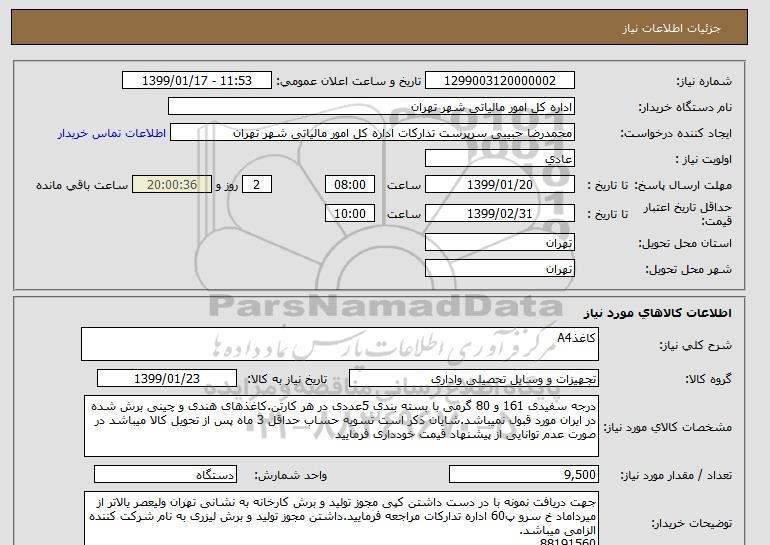
Task: Select the unit of measure field دستگاه
Action: 165,474
